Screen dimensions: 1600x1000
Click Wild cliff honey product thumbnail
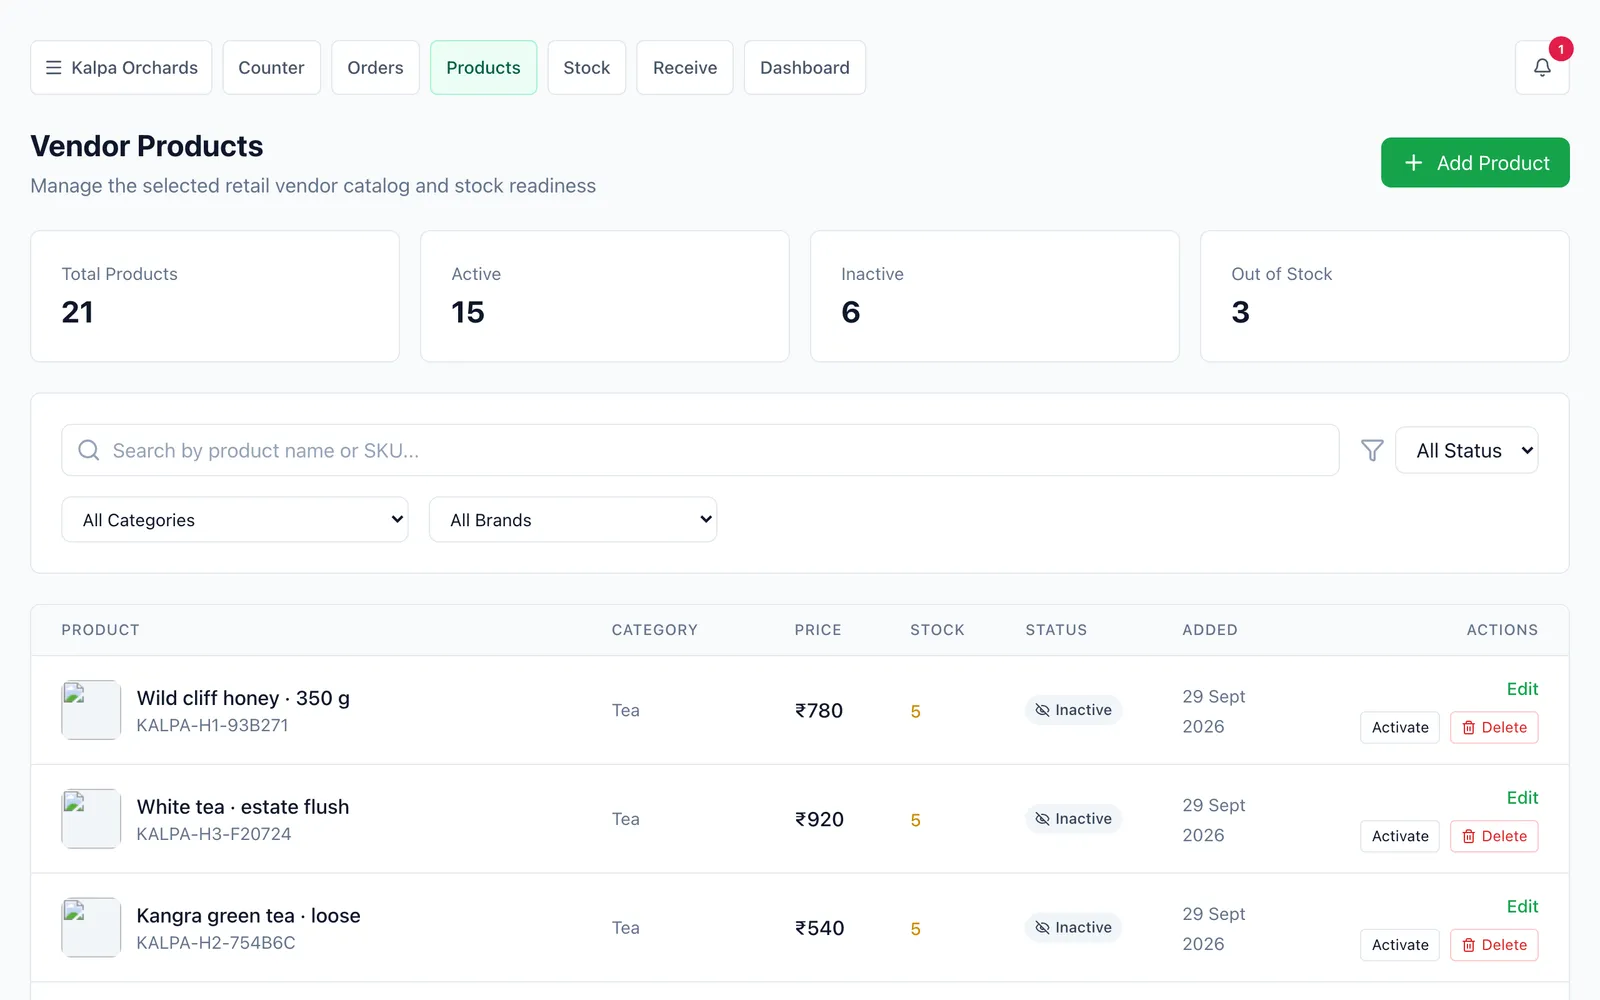pos(91,710)
